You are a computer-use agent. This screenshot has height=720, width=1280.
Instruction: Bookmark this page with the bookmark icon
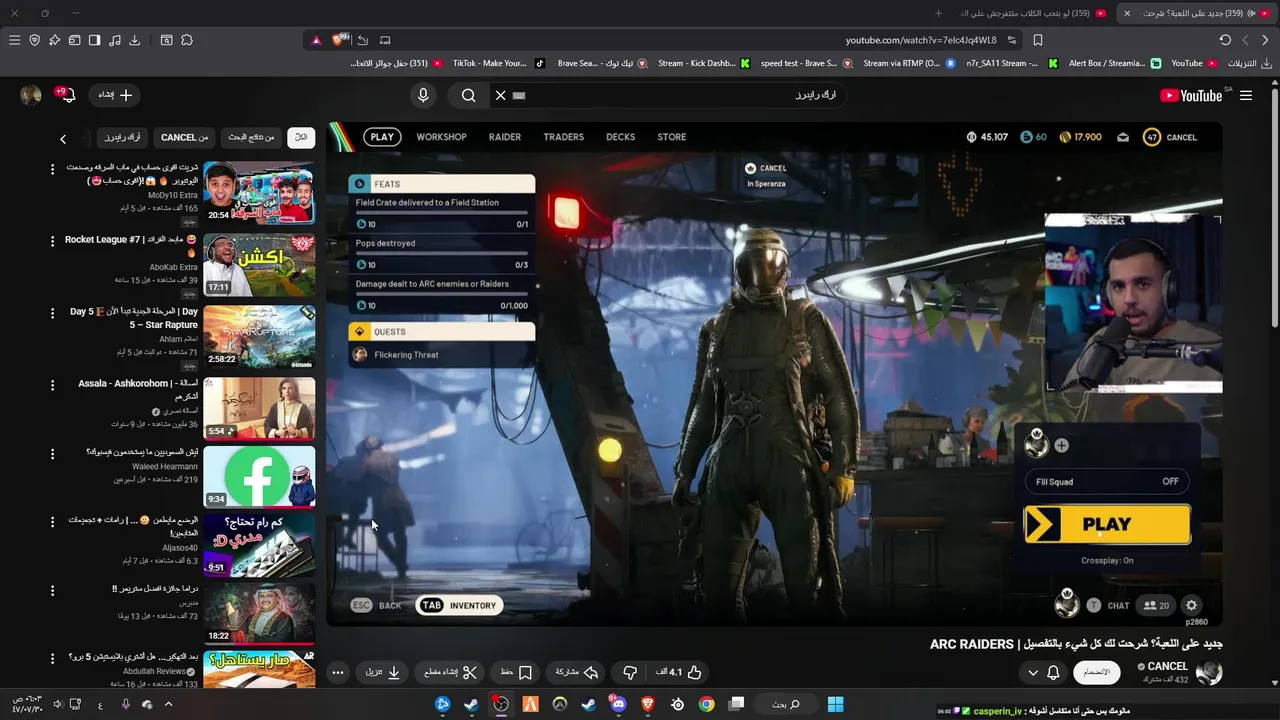tap(1038, 40)
